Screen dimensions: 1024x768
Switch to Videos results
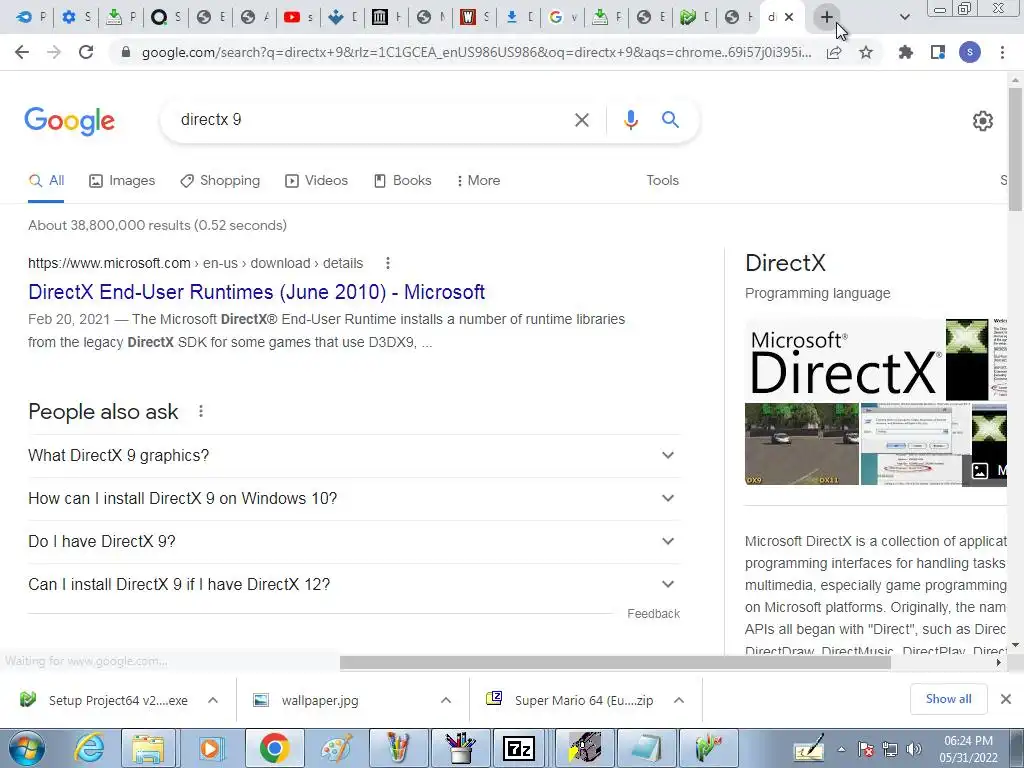tap(317, 181)
